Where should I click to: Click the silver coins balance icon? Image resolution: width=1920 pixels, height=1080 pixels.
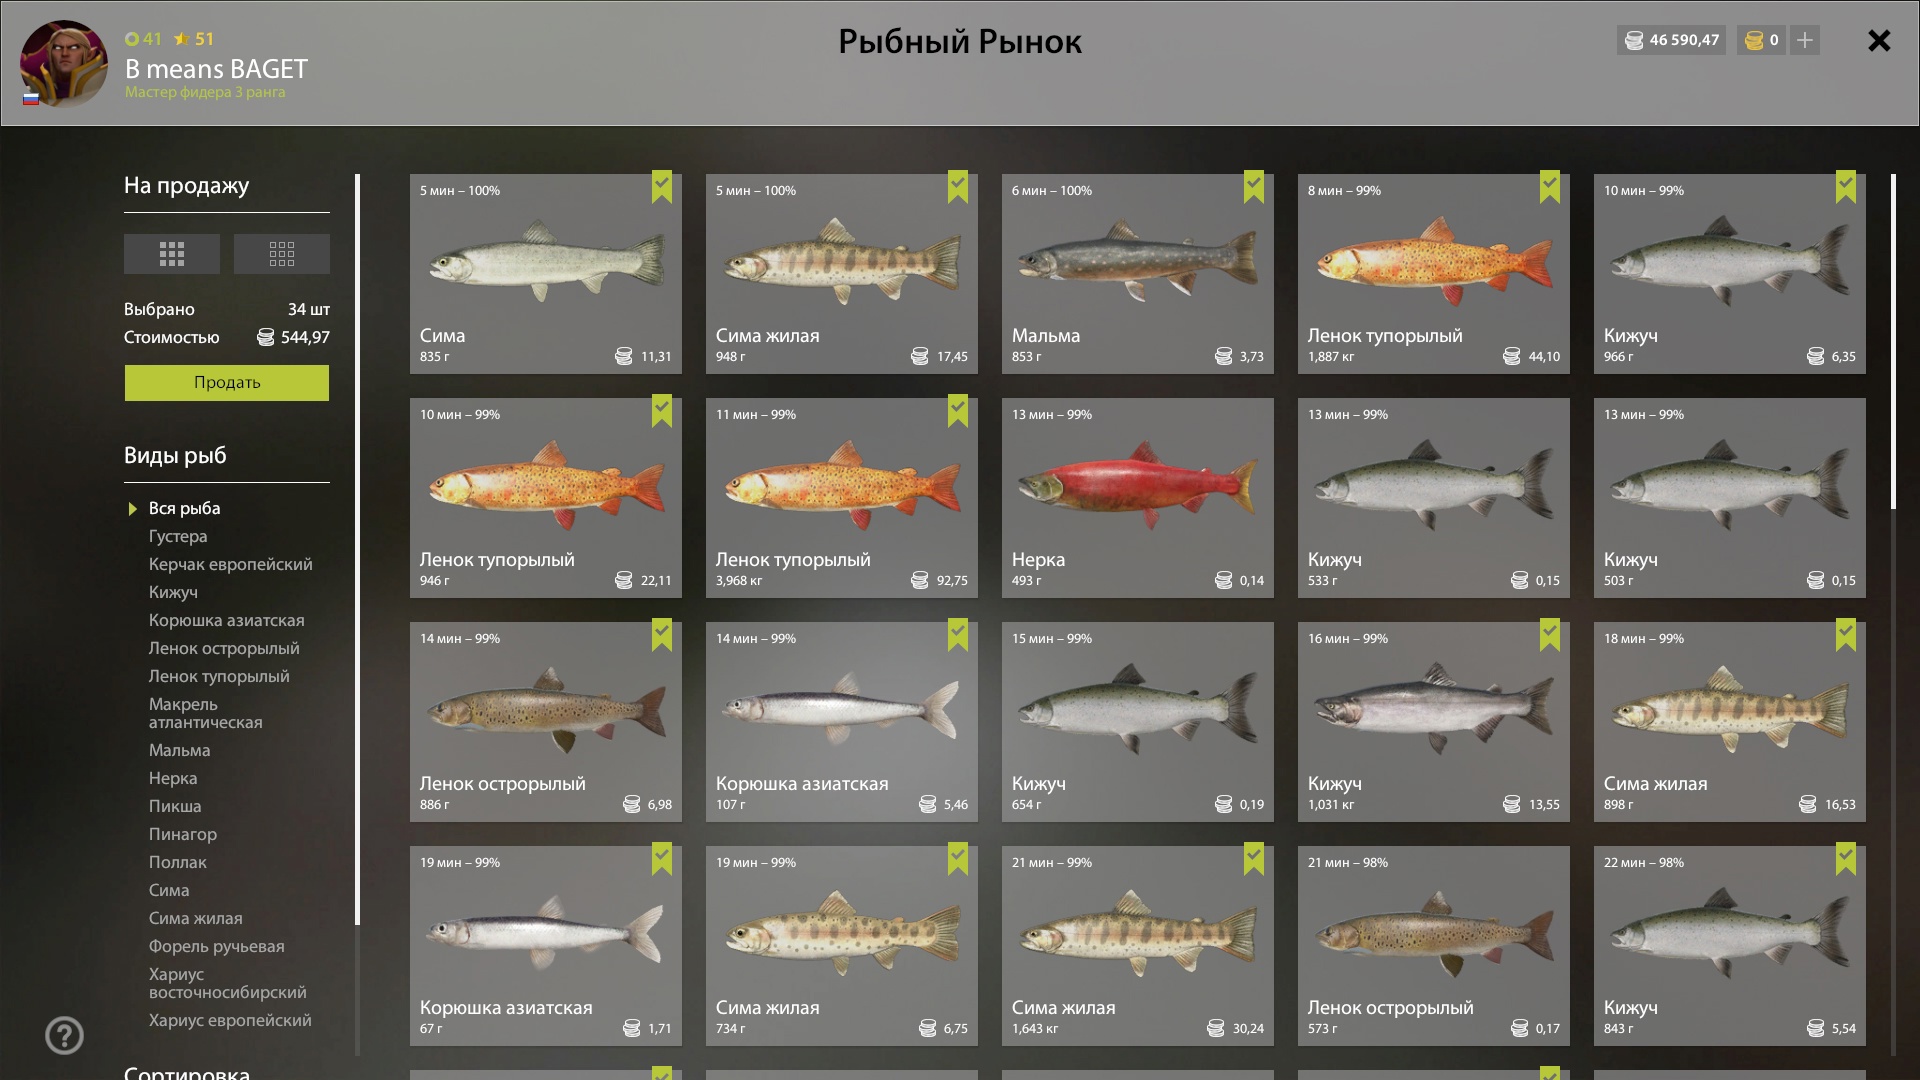1634,40
